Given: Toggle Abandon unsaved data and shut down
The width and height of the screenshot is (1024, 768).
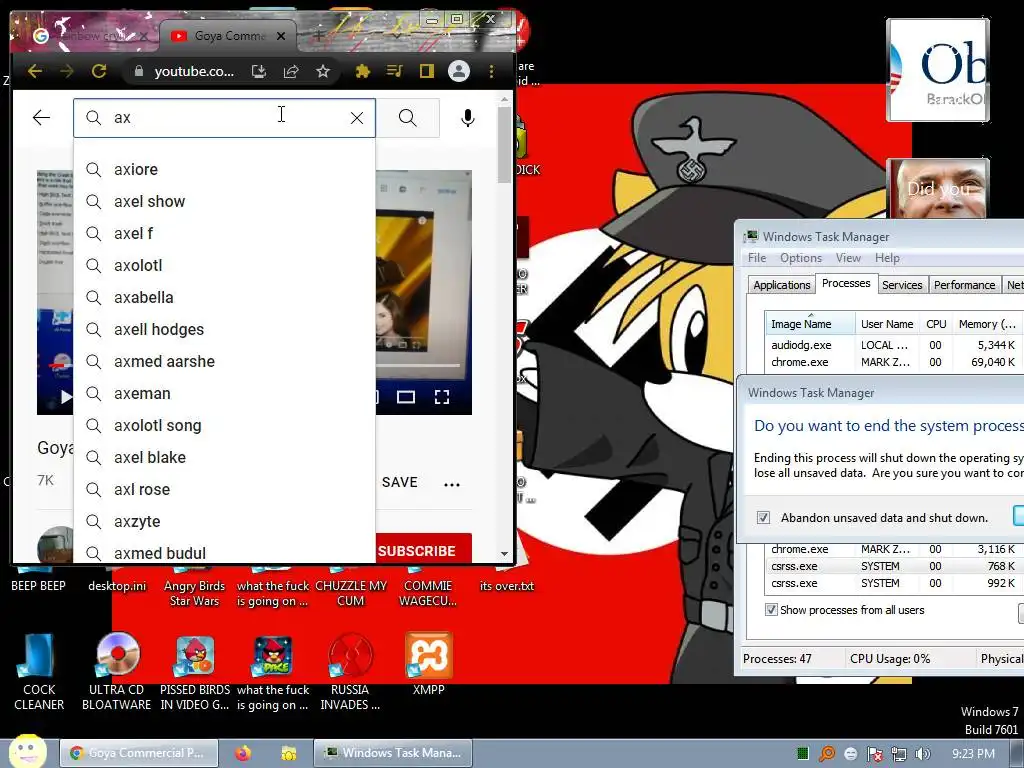Looking at the screenshot, I should tap(763, 518).
